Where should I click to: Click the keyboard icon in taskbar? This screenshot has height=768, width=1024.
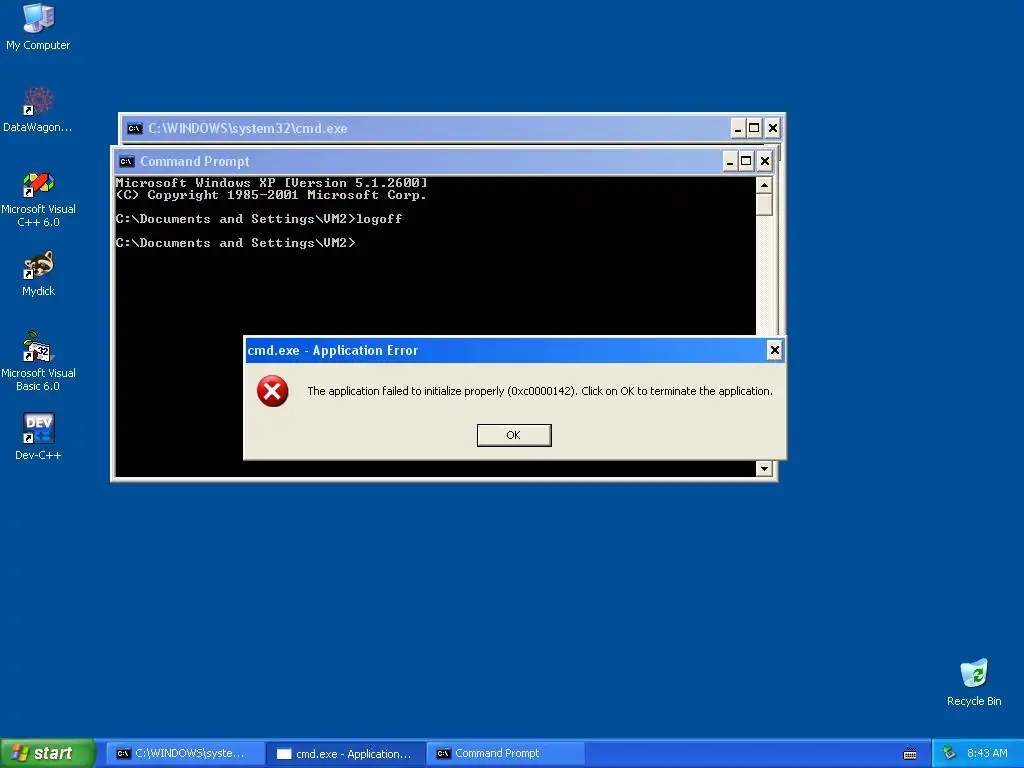click(x=910, y=754)
